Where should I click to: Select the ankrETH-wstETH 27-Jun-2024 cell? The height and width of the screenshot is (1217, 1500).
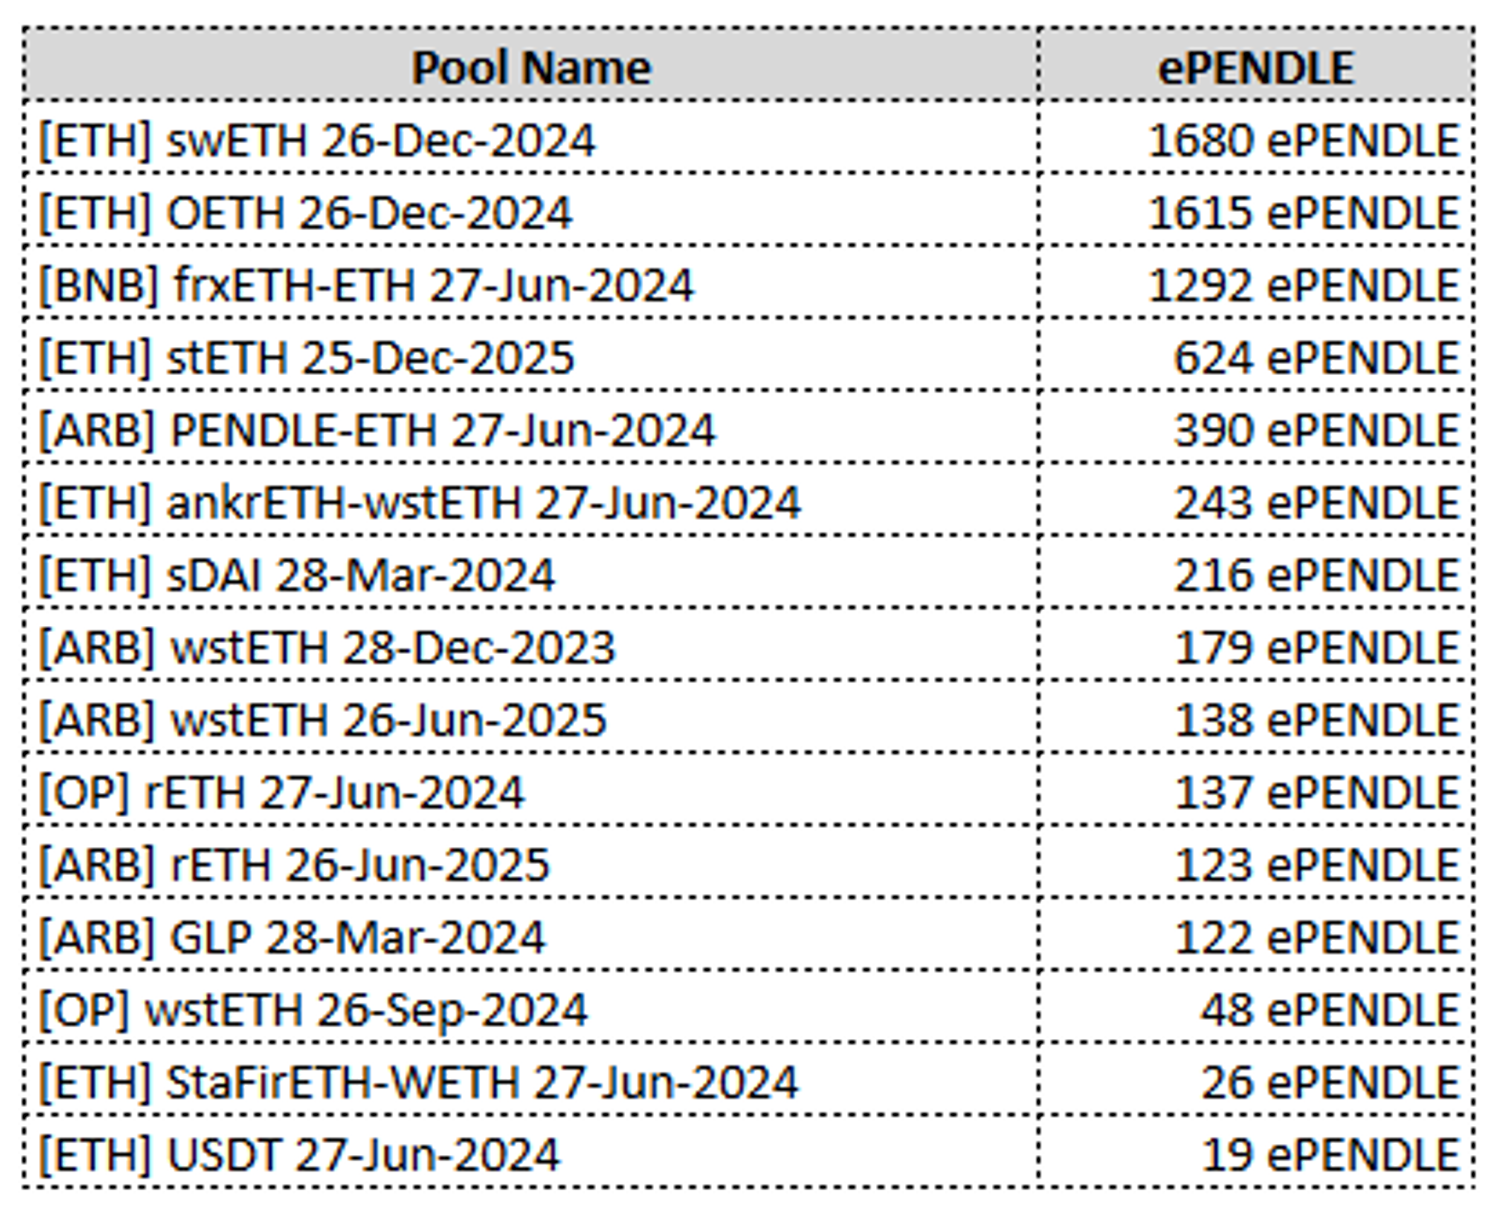coord(420,503)
